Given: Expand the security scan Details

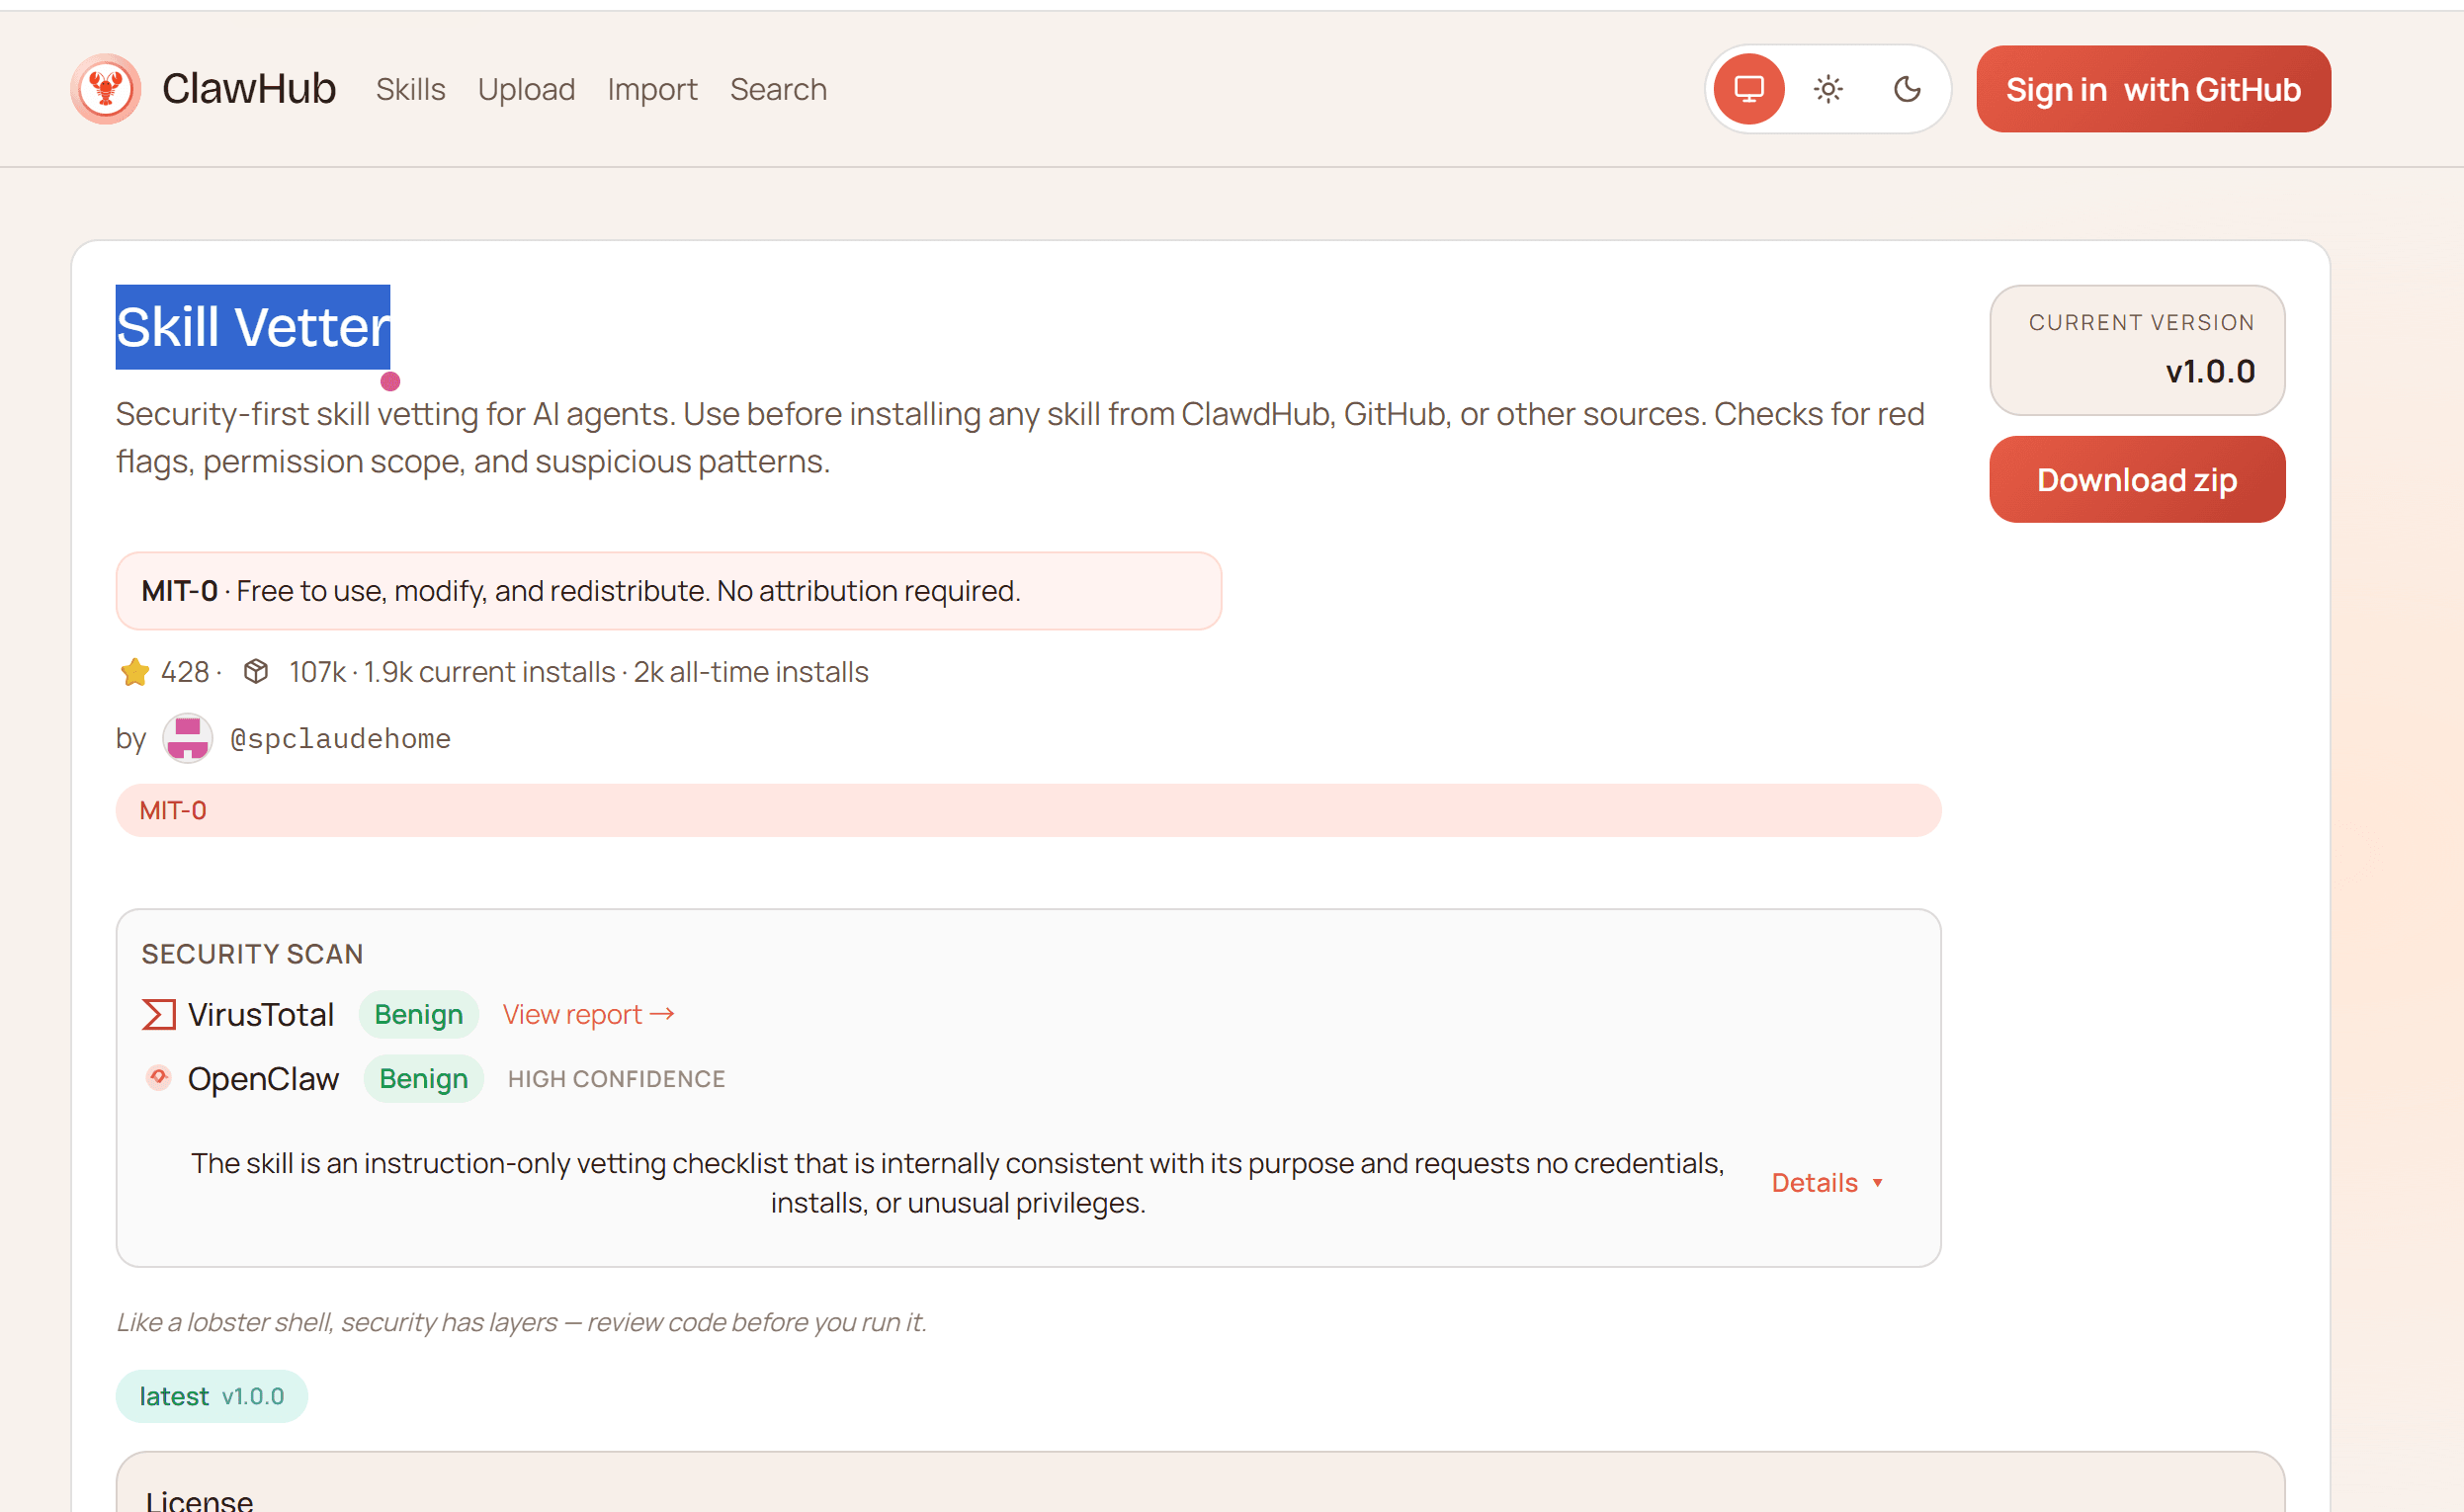Looking at the screenshot, I should pyautogui.click(x=1814, y=1182).
